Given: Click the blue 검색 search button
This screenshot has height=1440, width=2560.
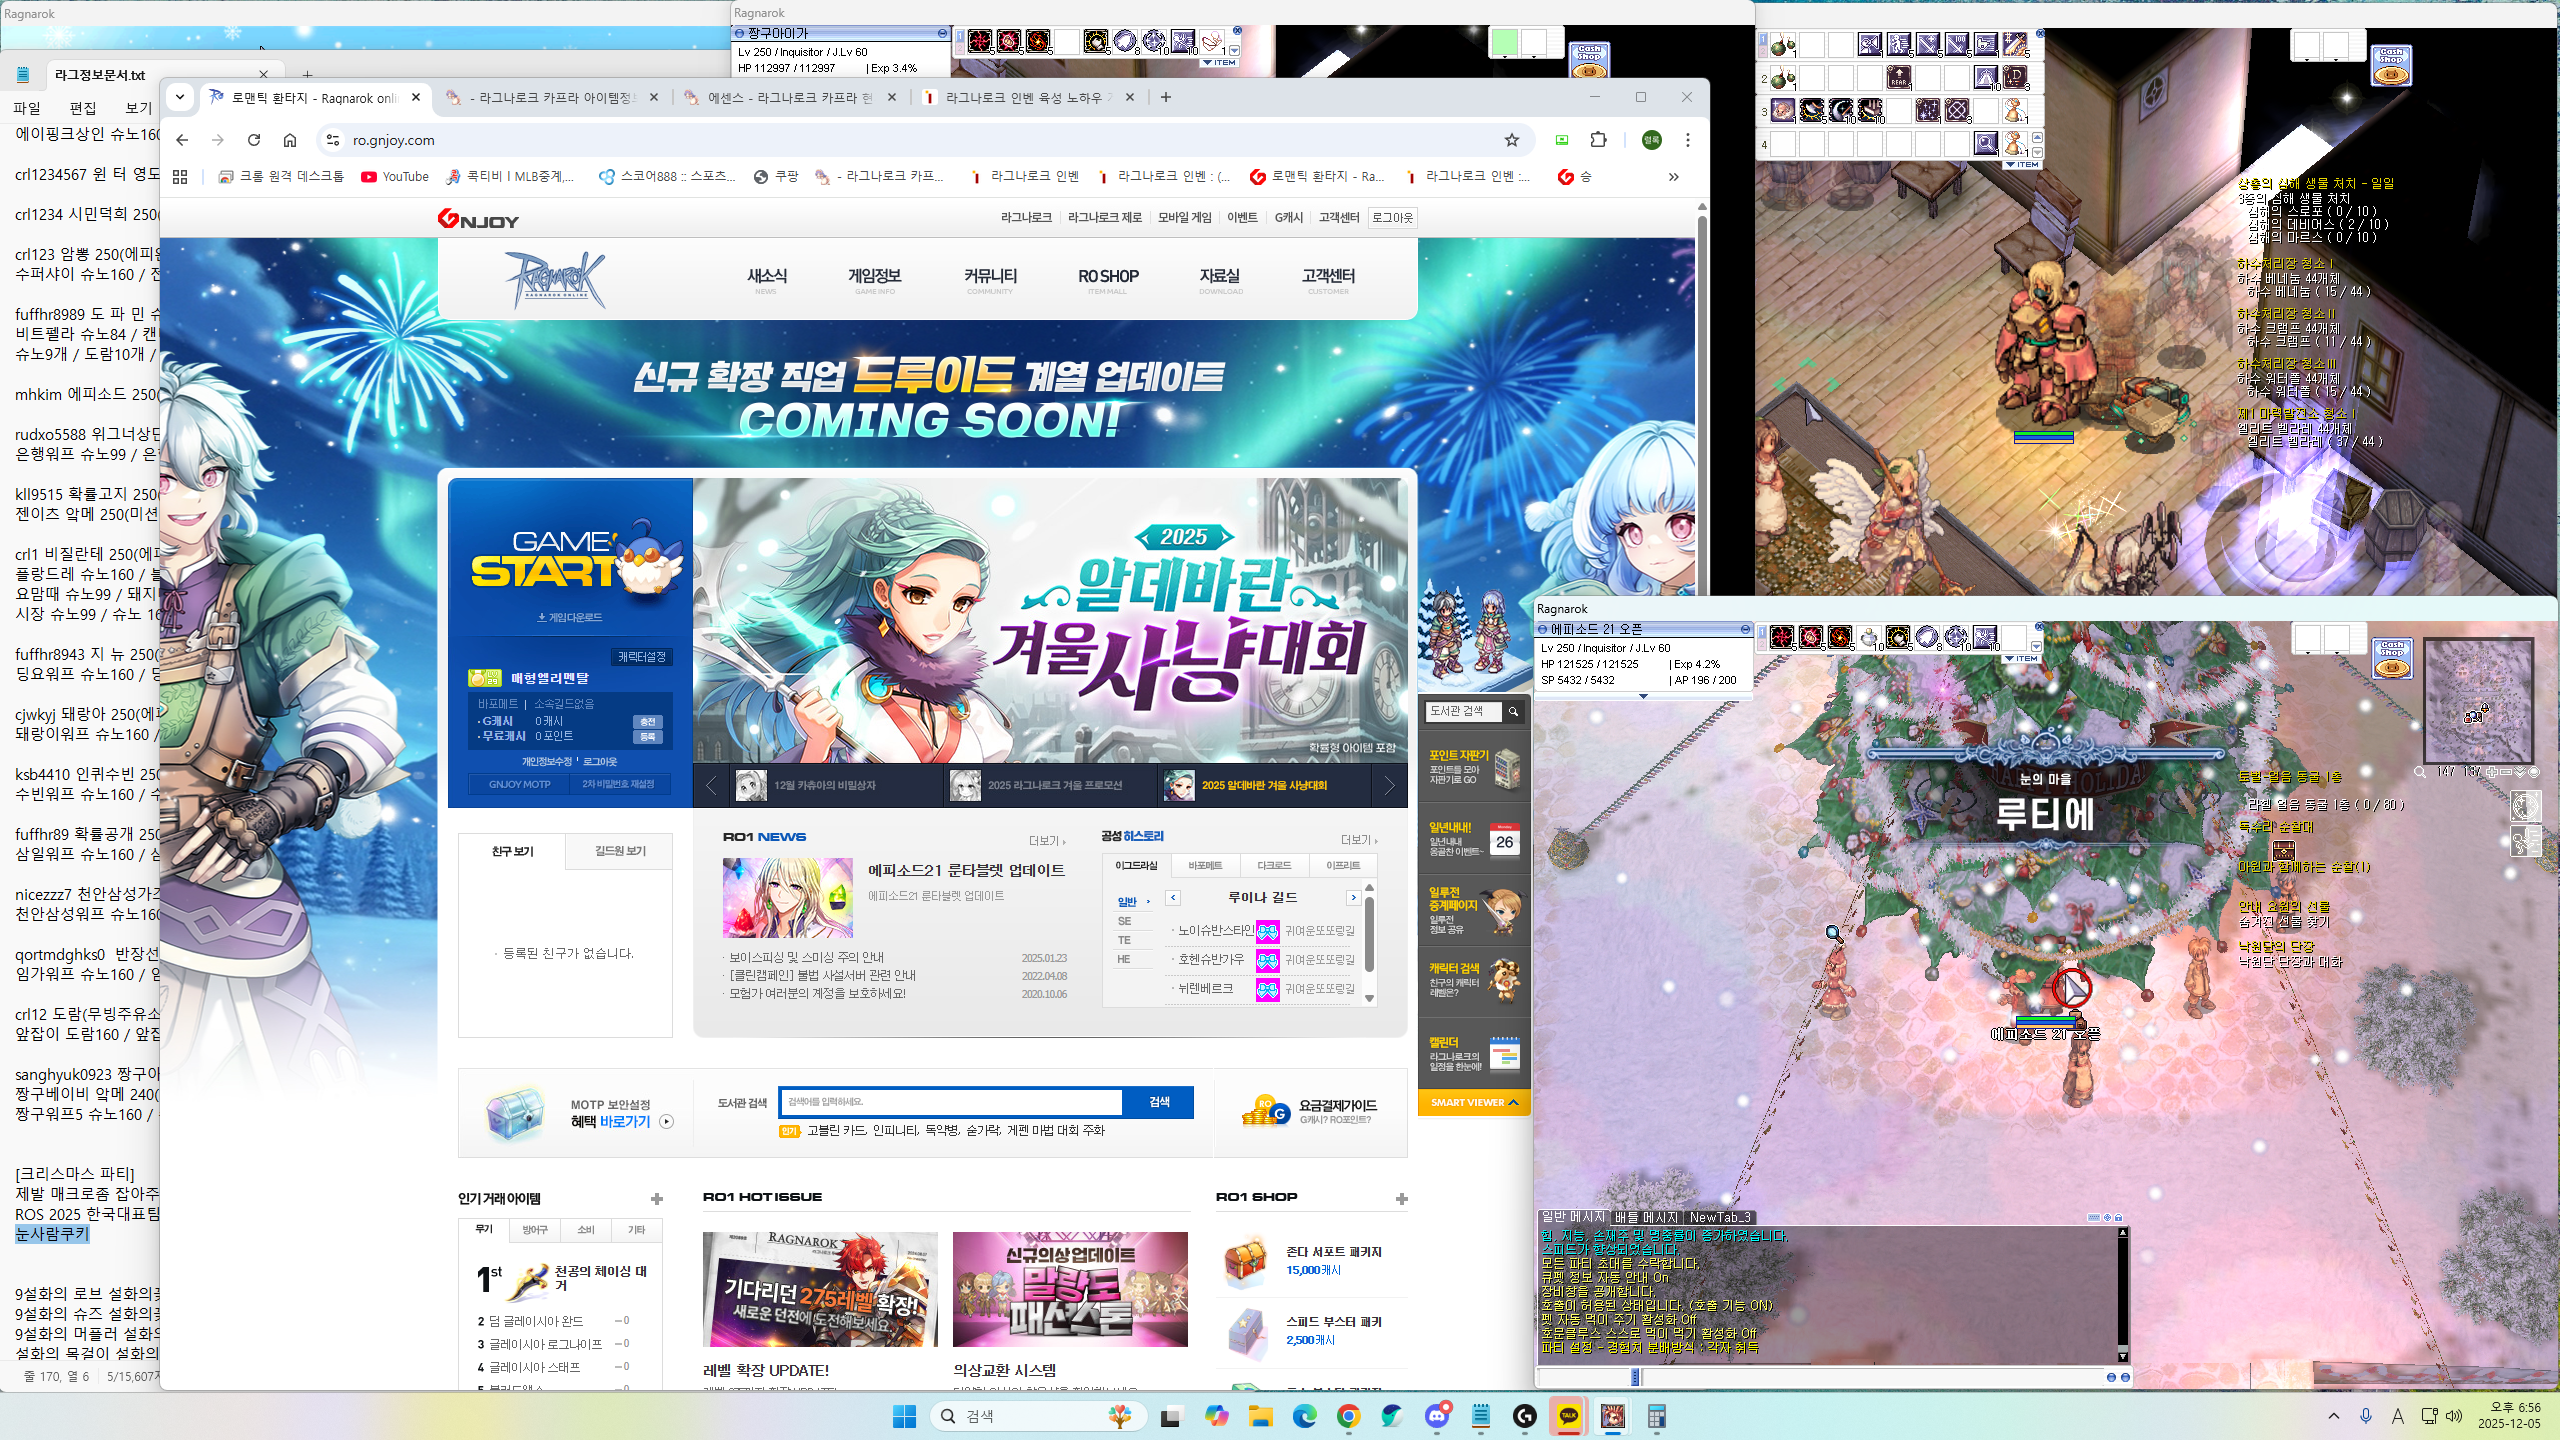Looking at the screenshot, I should [x=1158, y=1102].
